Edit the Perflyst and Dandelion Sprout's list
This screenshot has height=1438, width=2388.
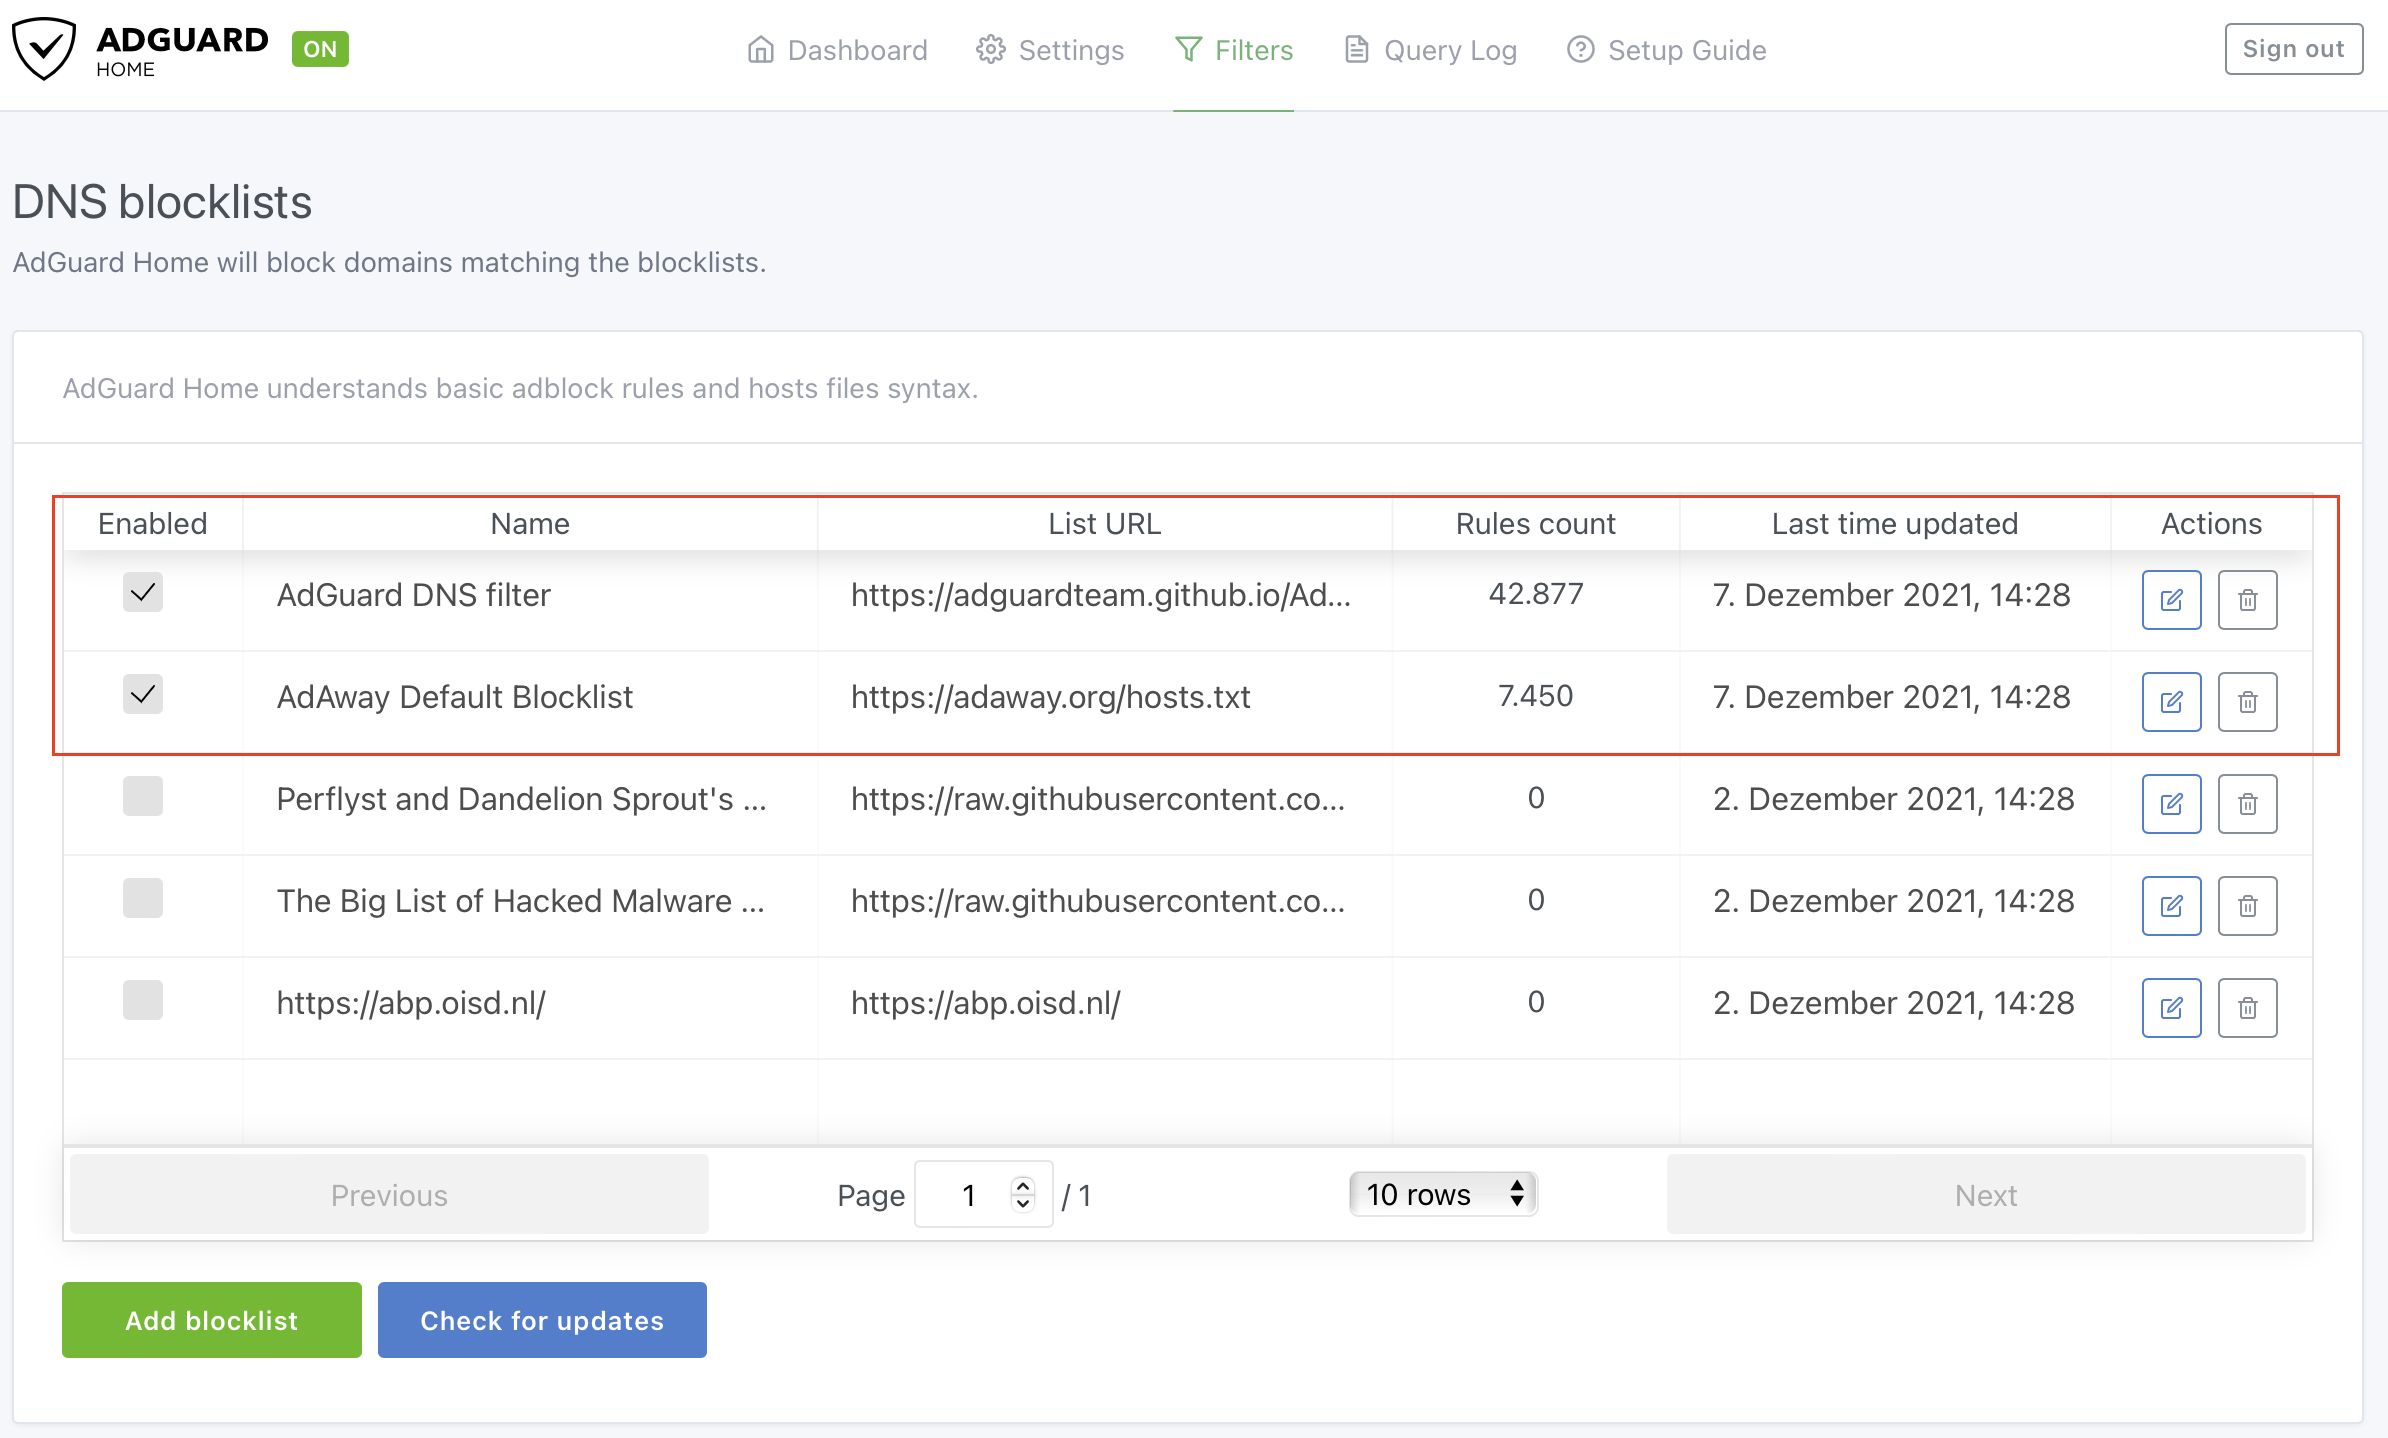(x=2171, y=804)
